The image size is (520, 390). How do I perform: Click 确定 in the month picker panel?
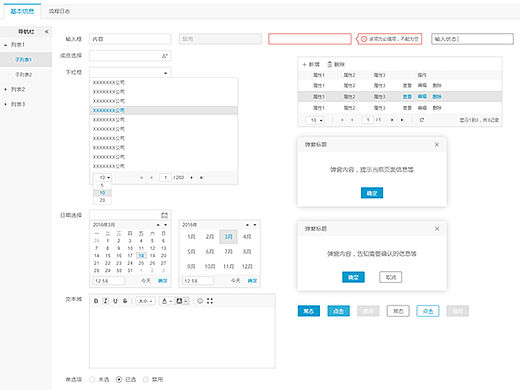click(x=252, y=281)
